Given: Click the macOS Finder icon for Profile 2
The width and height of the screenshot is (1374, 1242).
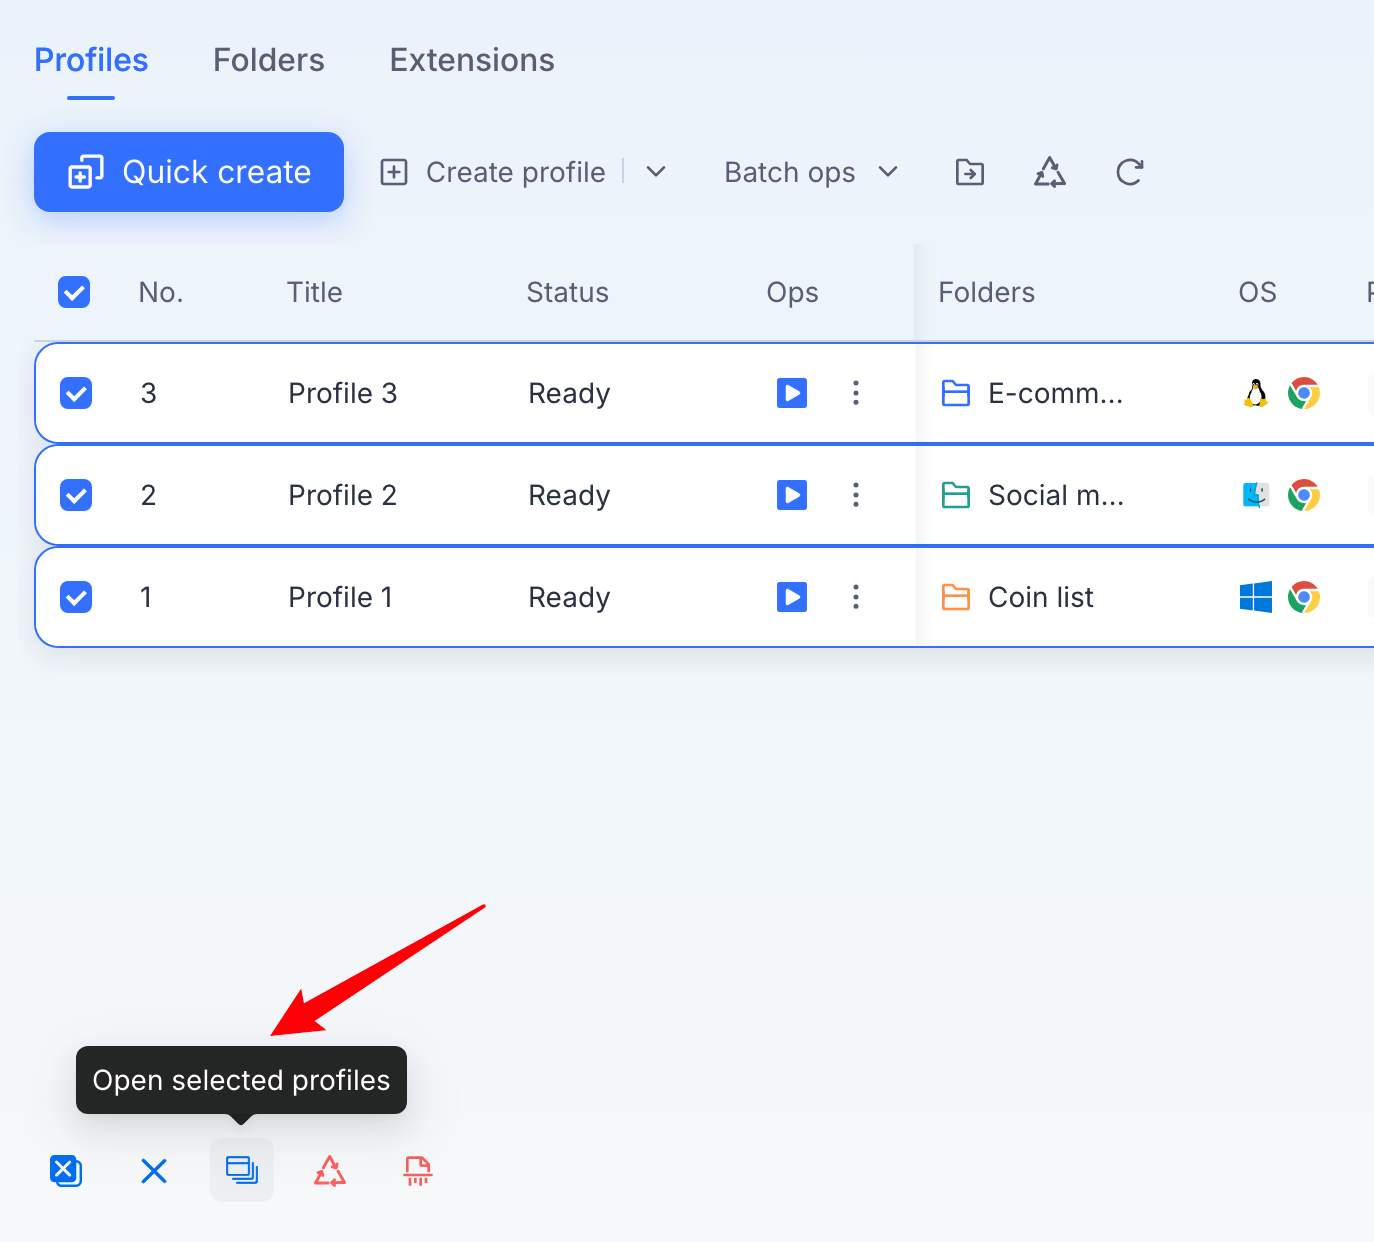Looking at the screenshot, I should pos(1256,495).
